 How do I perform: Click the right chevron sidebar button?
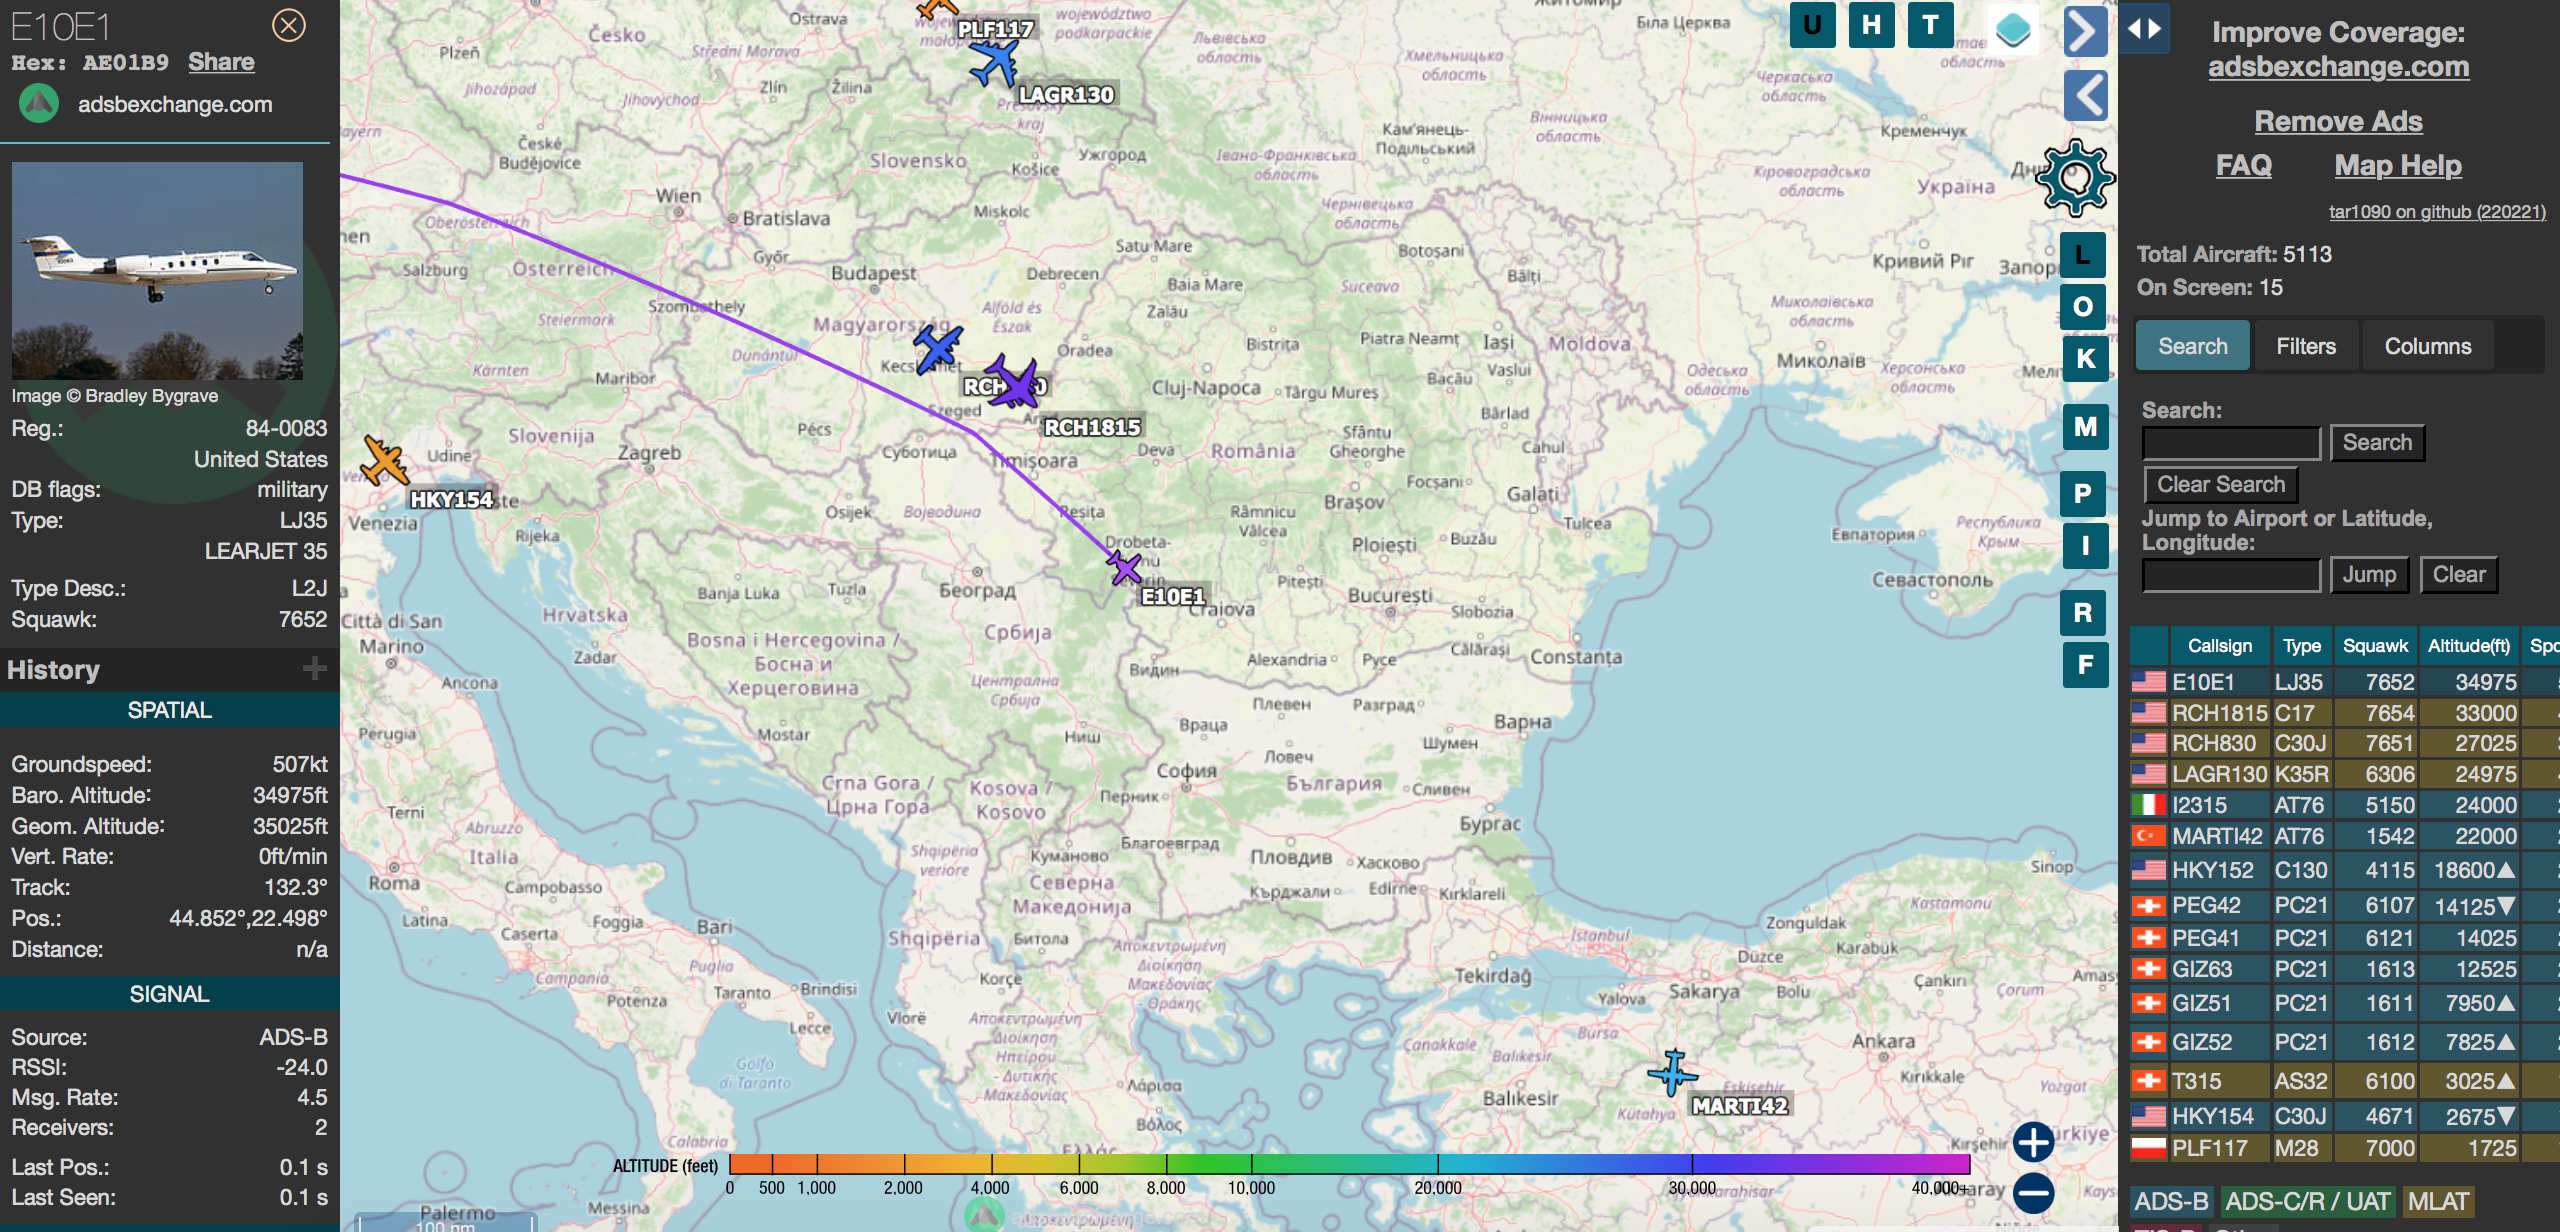[x=2085, y=31]
